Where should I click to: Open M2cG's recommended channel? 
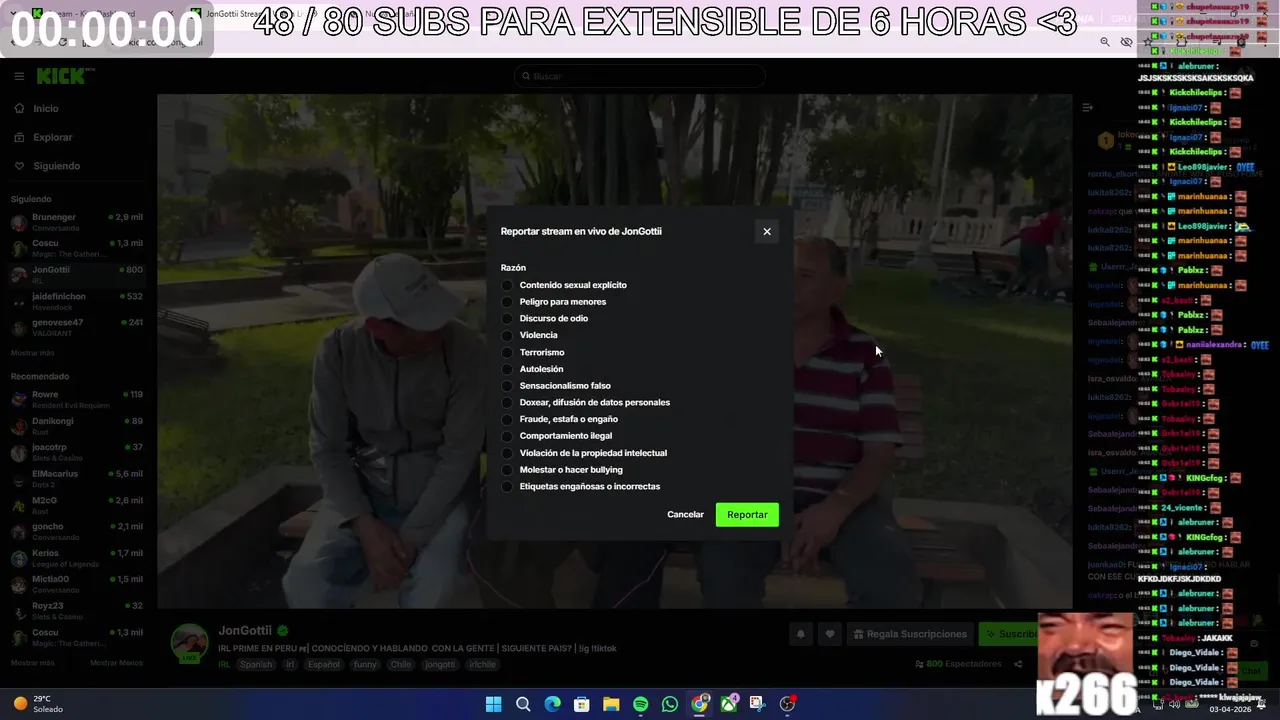tap(78, 505)
